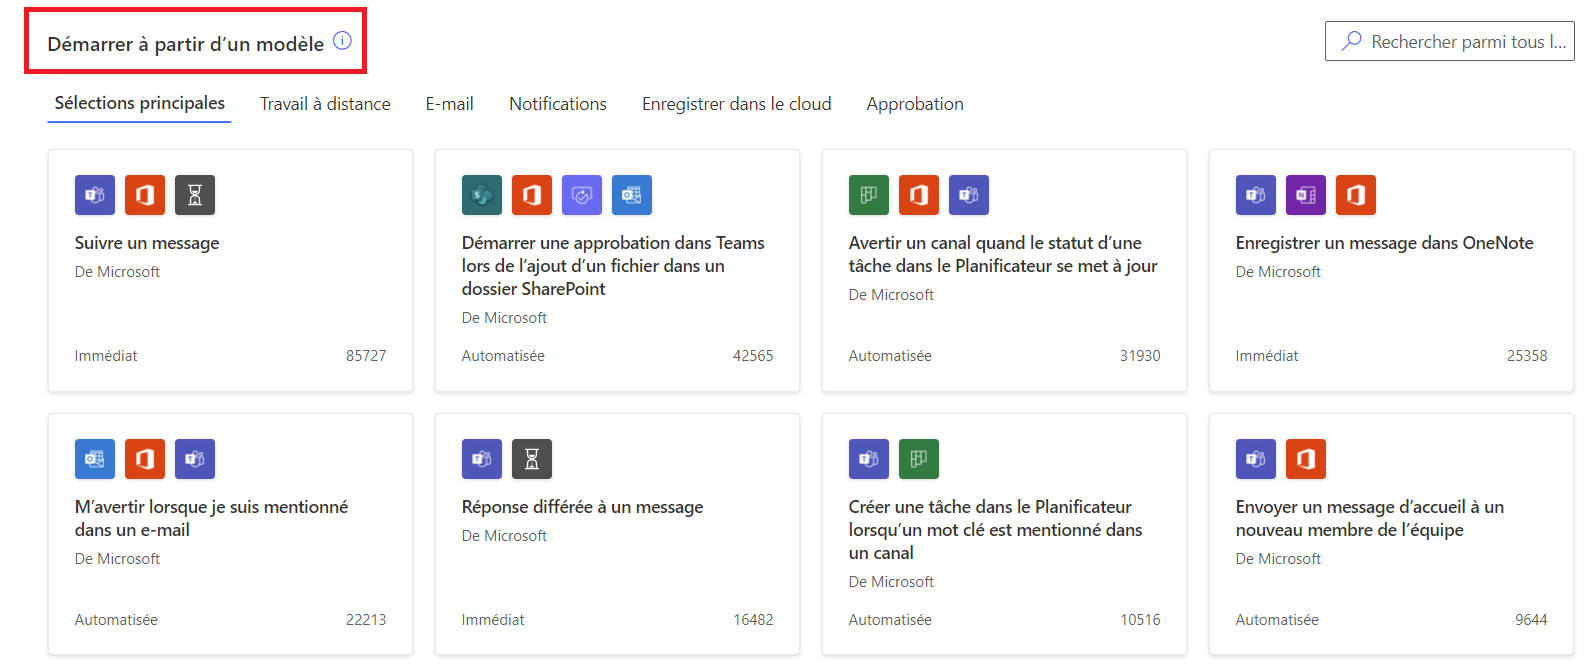
Task: Click the OneNote icon on the OneNote template card
Action: tap(1306, 195)
